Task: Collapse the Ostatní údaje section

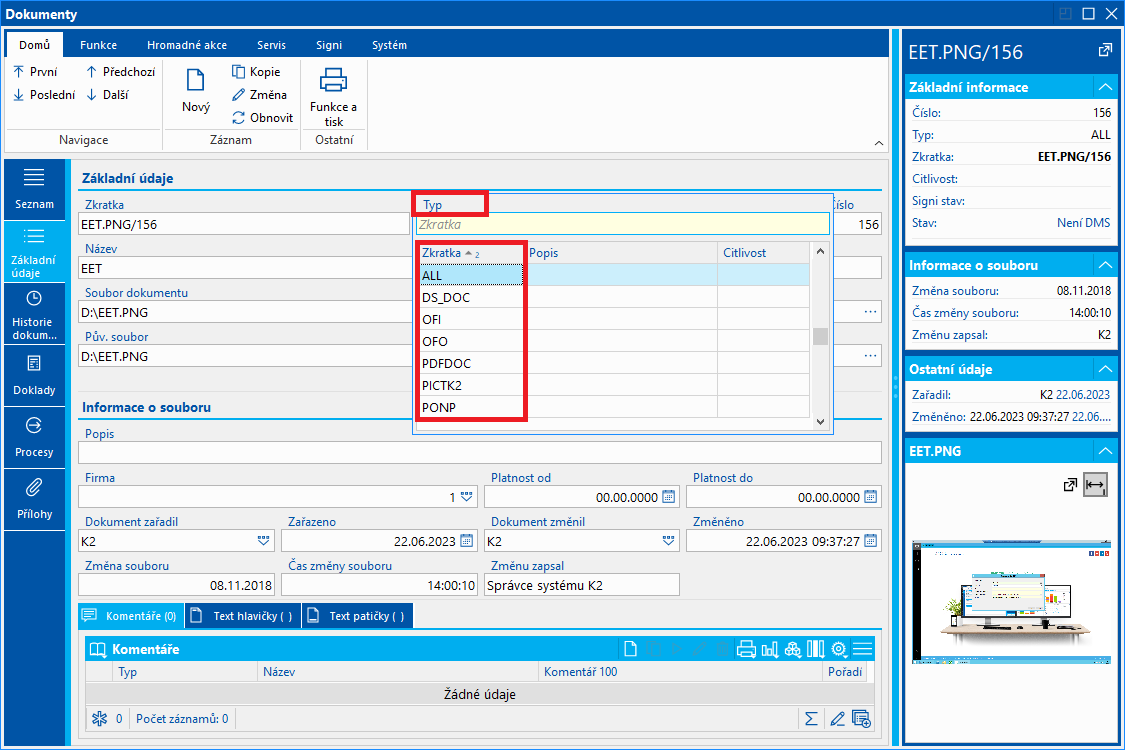Action: point(1105,369)
